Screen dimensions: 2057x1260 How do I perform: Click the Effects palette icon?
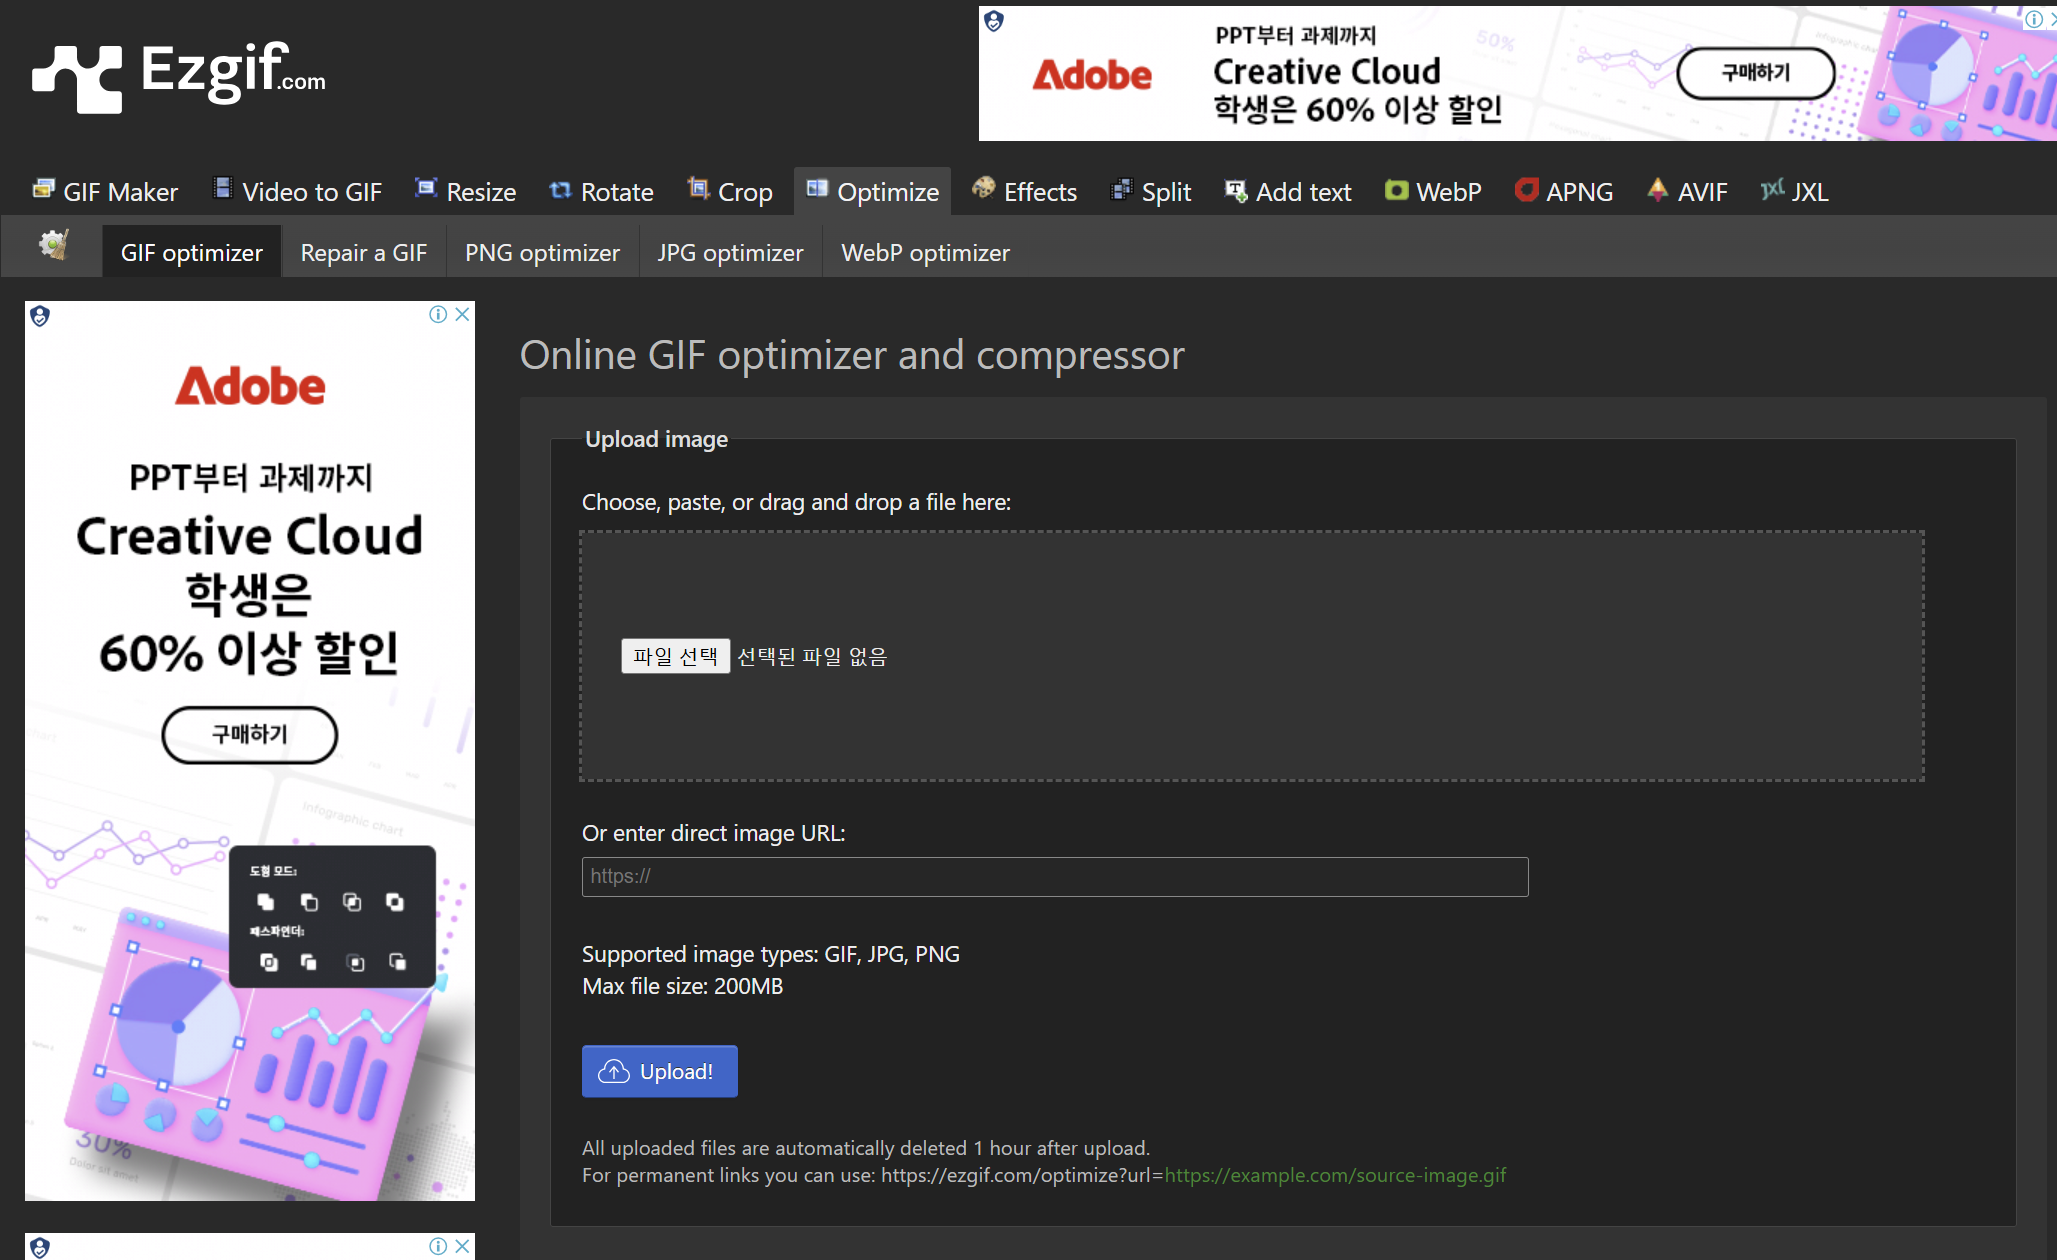pos(984,188)
